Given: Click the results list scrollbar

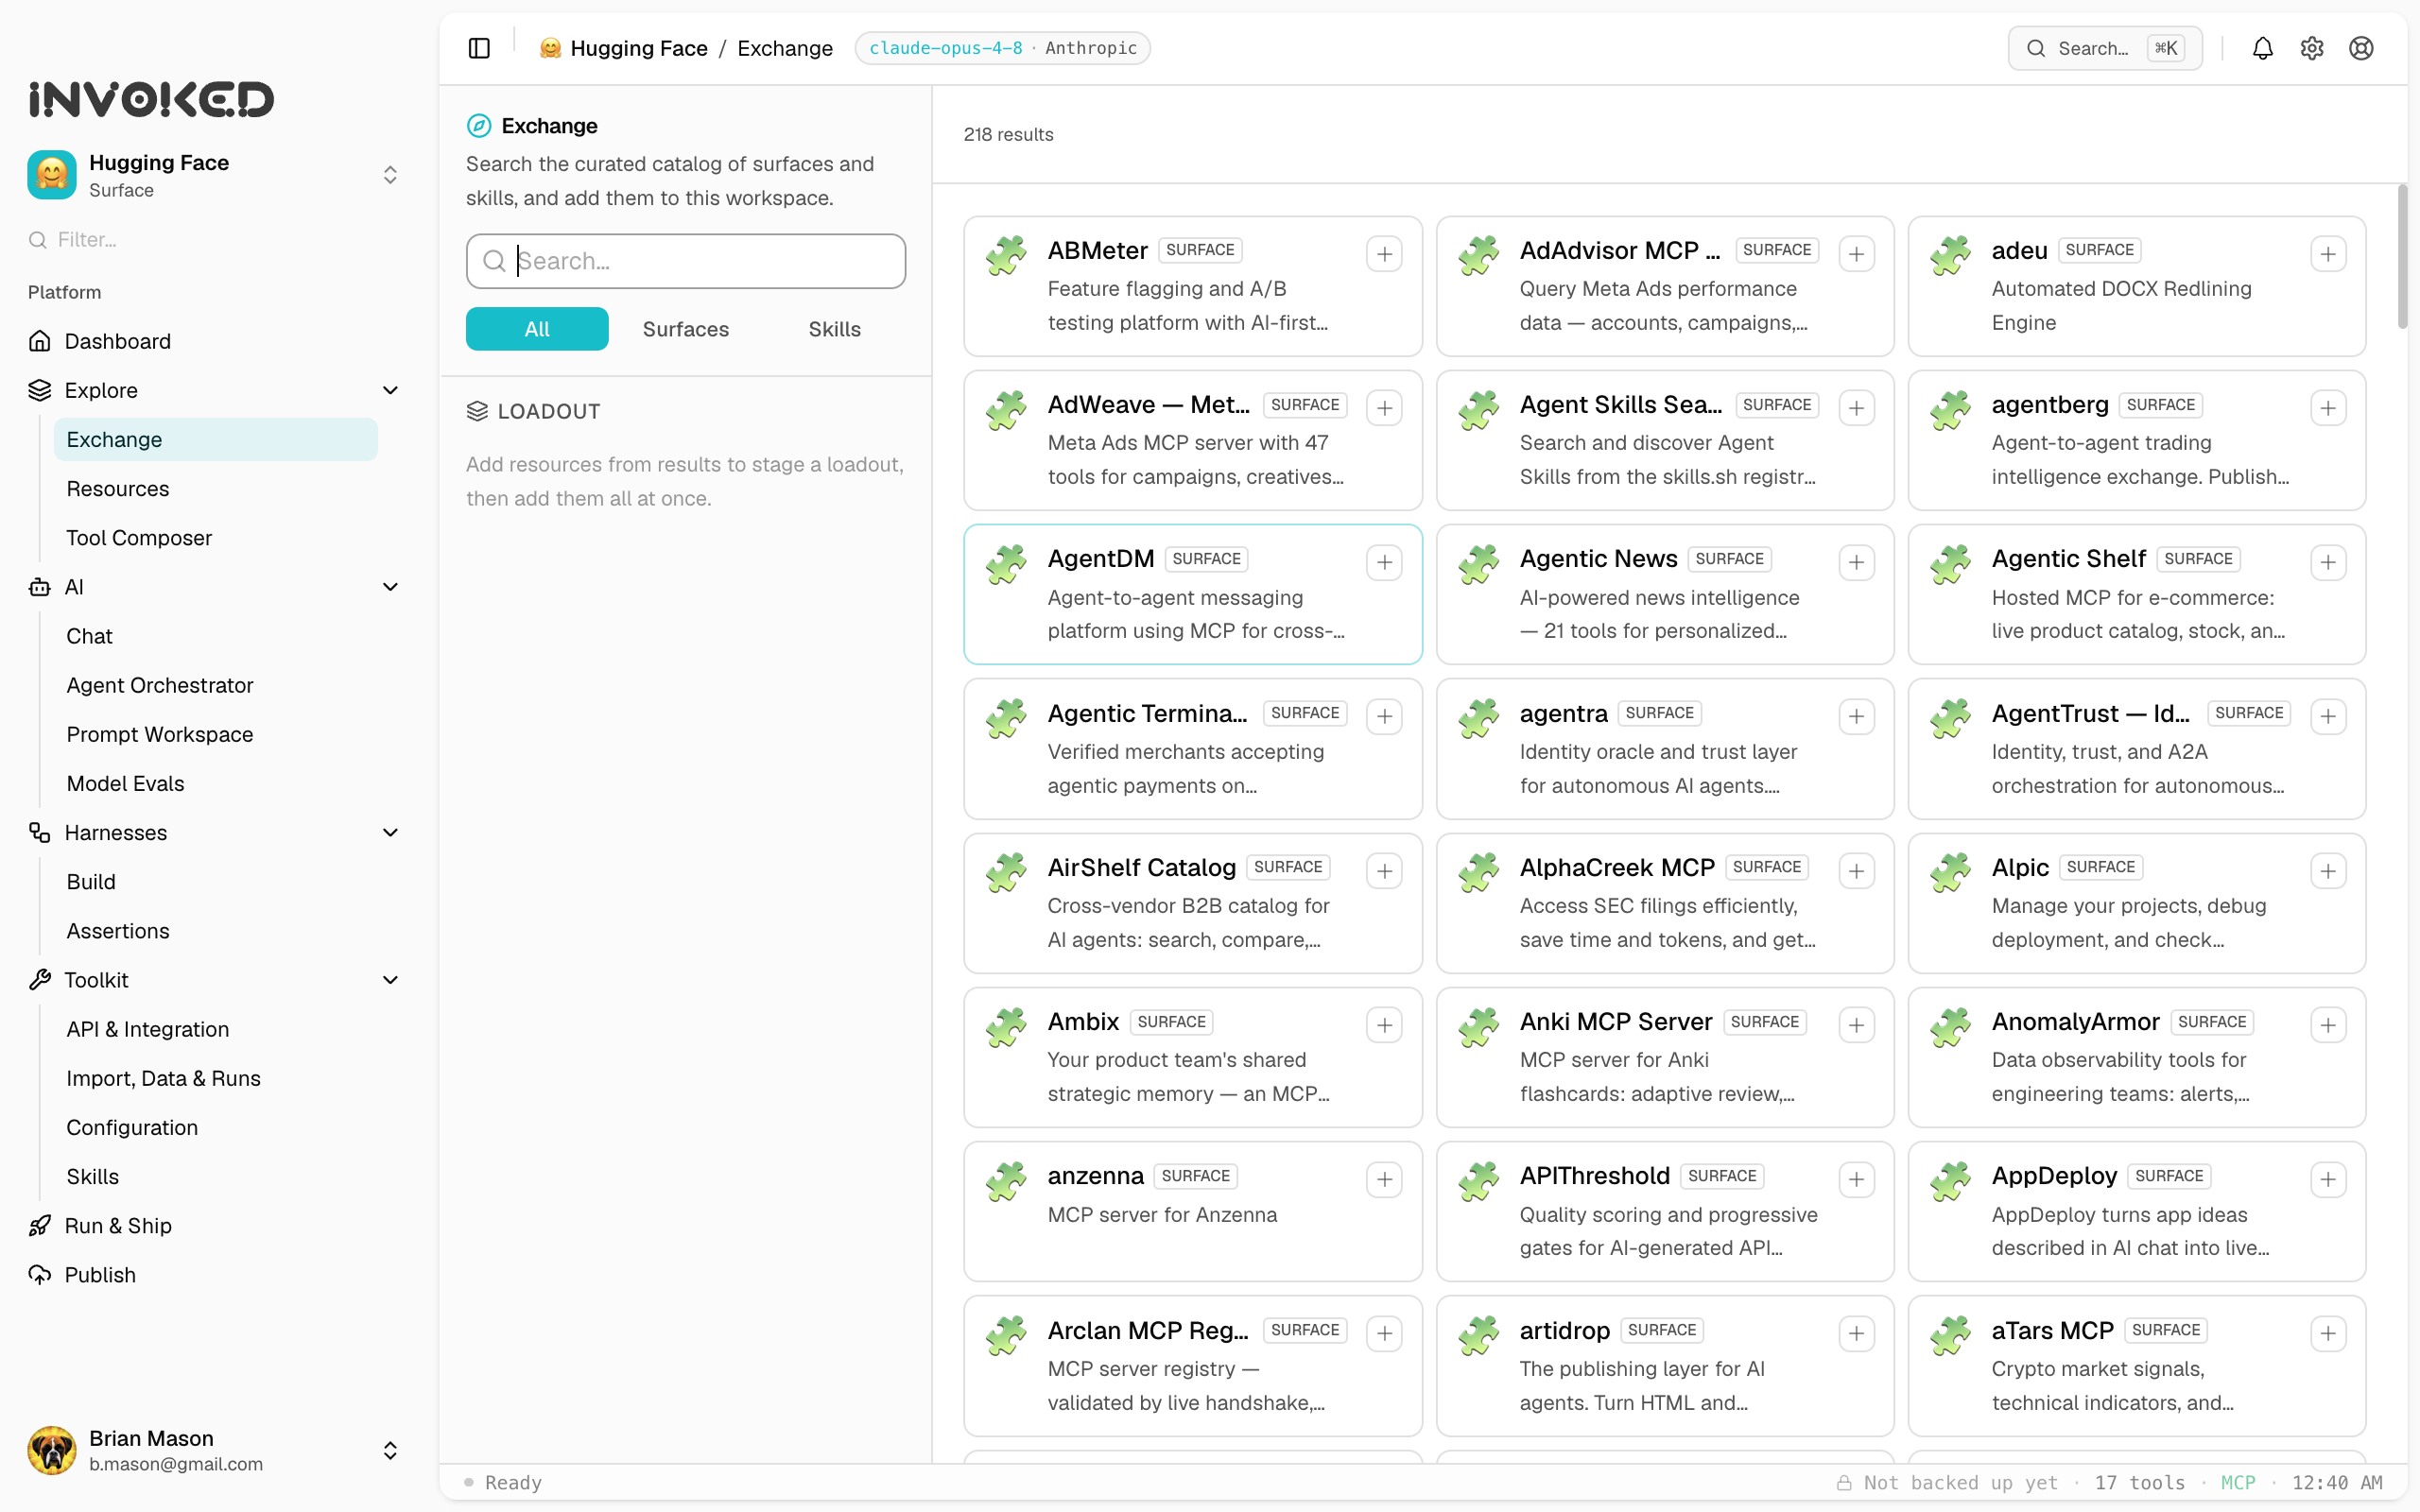Looking at the screenshot, I should click(2401, 256).
